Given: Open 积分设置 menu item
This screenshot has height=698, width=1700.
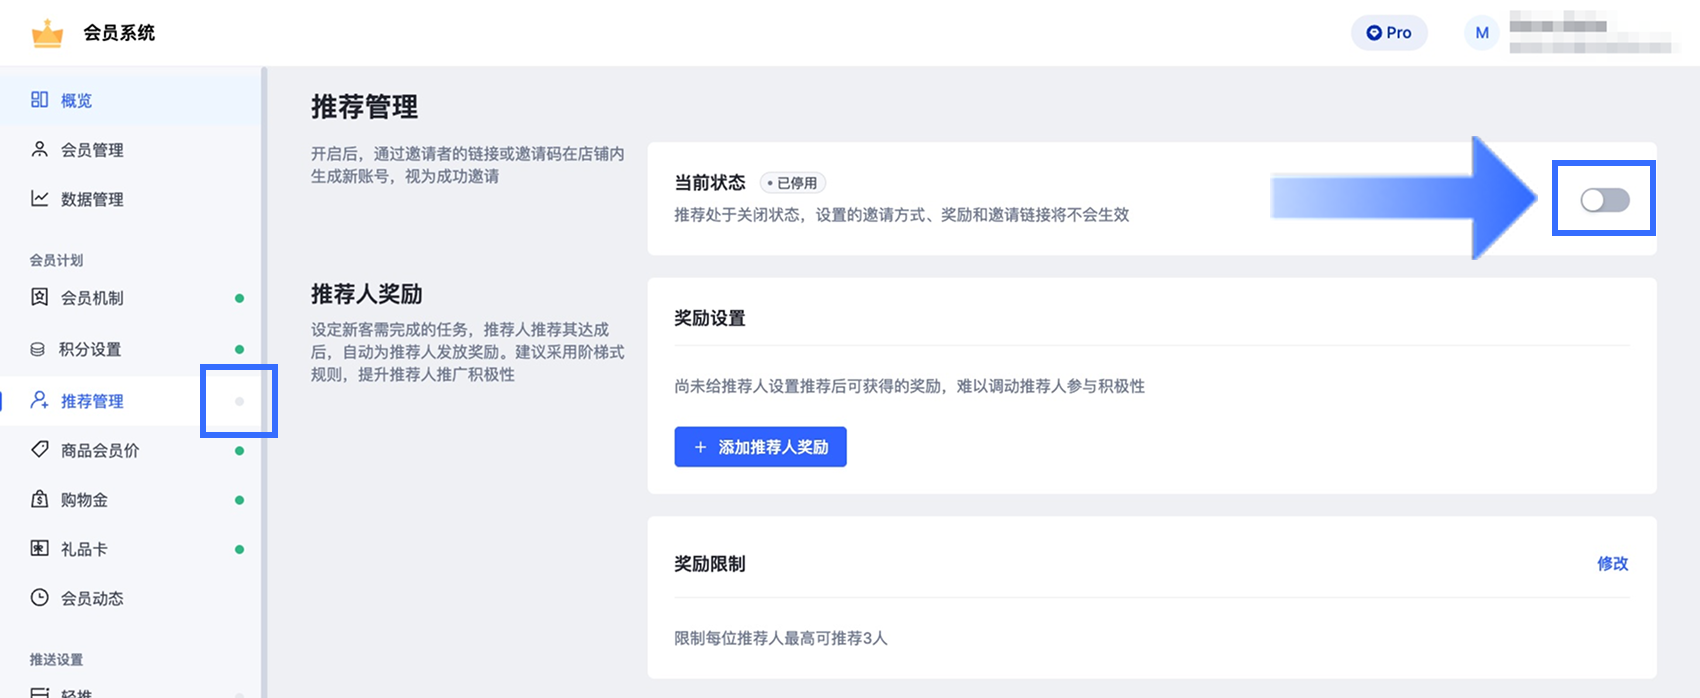Looking at the screenshot, I should 130,349.
